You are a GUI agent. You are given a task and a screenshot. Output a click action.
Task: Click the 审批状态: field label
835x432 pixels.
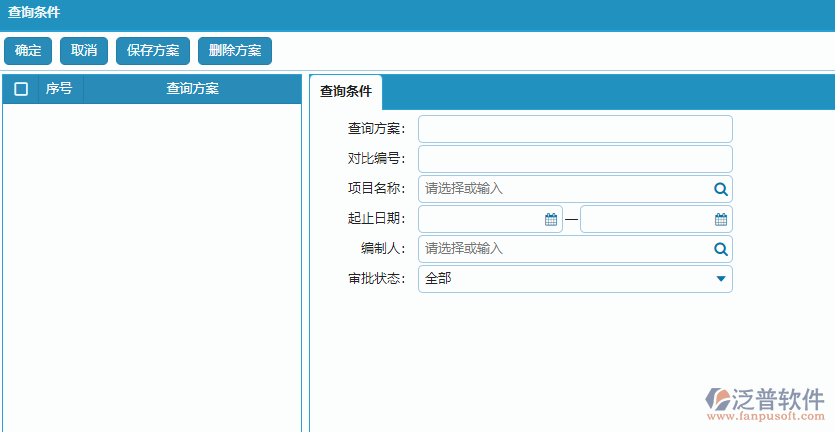pos(376,279)
